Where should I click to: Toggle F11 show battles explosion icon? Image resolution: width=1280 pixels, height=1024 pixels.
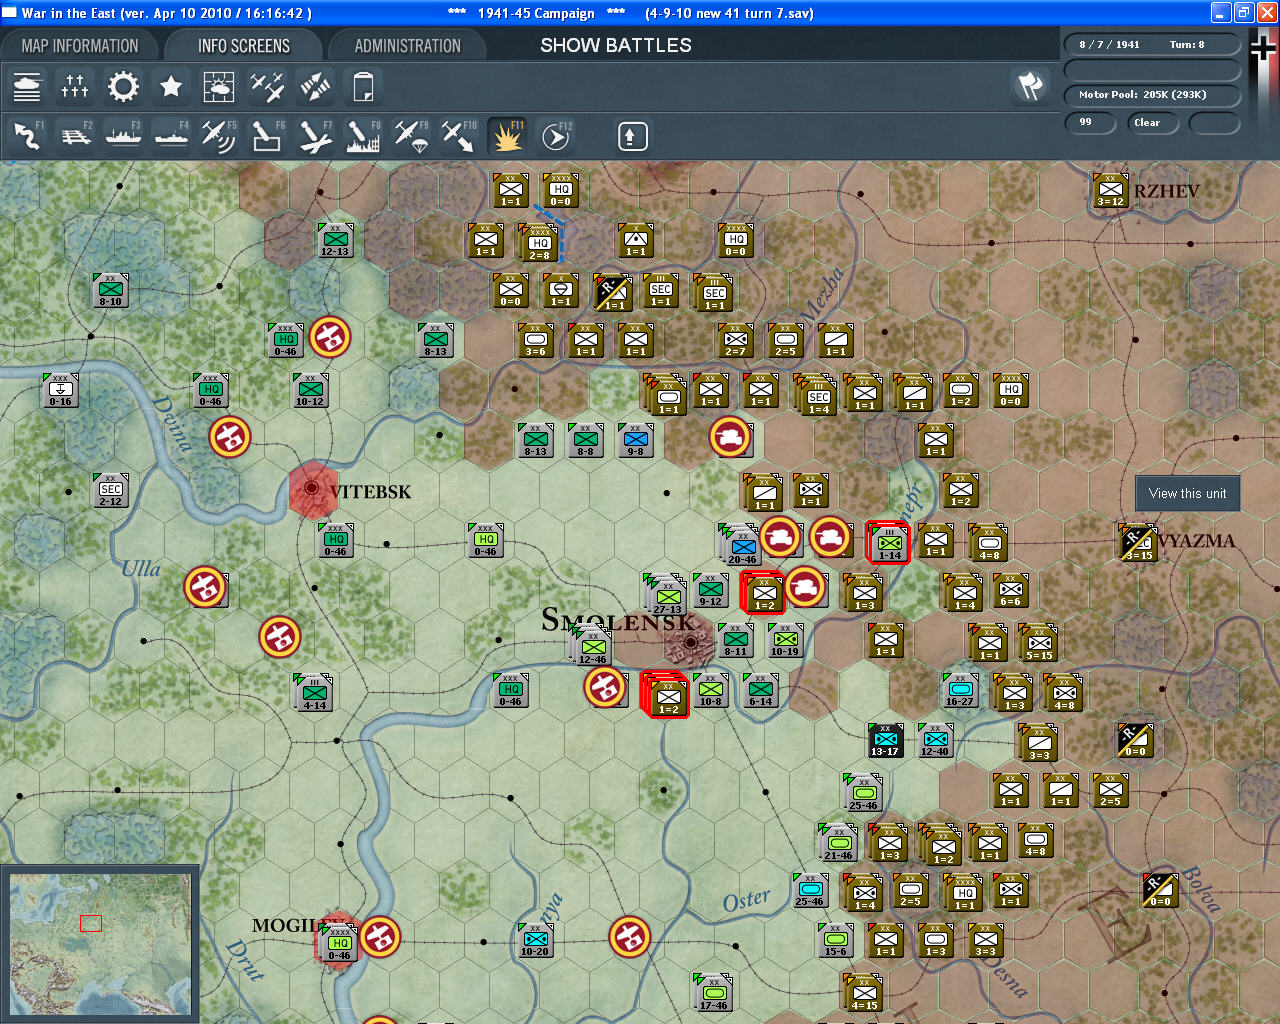507,136
